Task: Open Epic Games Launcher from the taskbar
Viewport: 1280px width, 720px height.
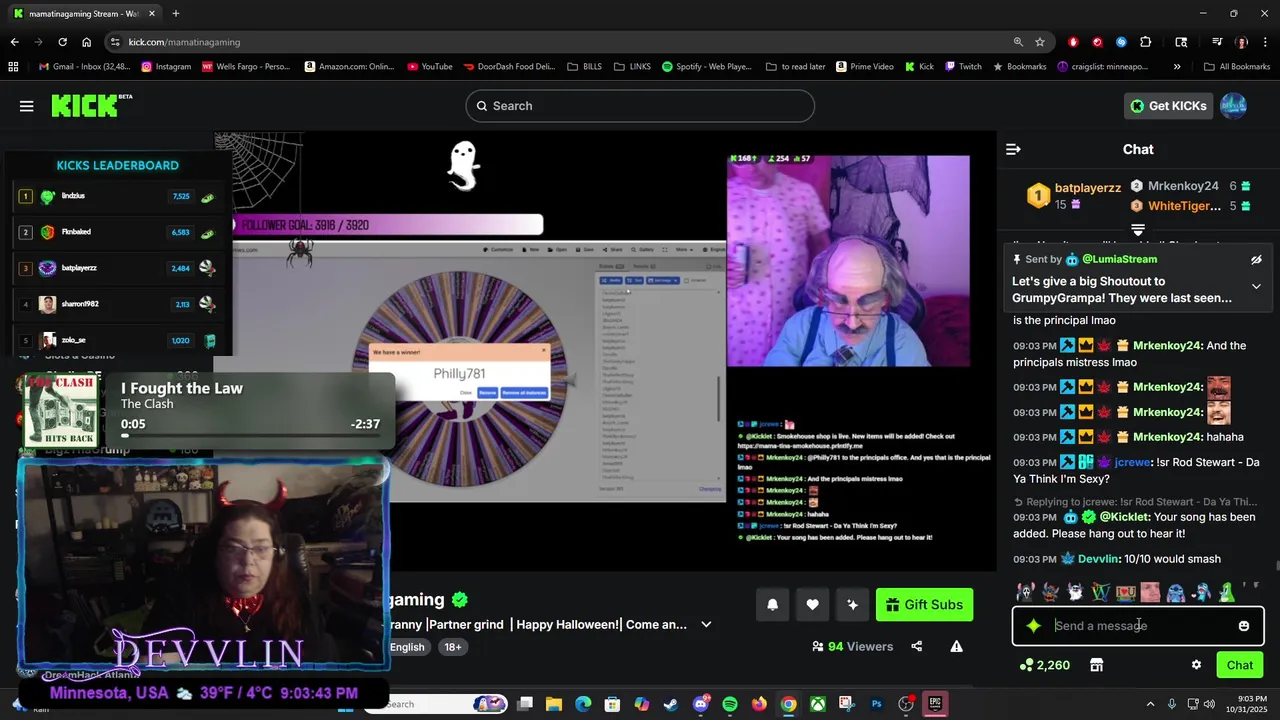Action: [x=935, y=704]
